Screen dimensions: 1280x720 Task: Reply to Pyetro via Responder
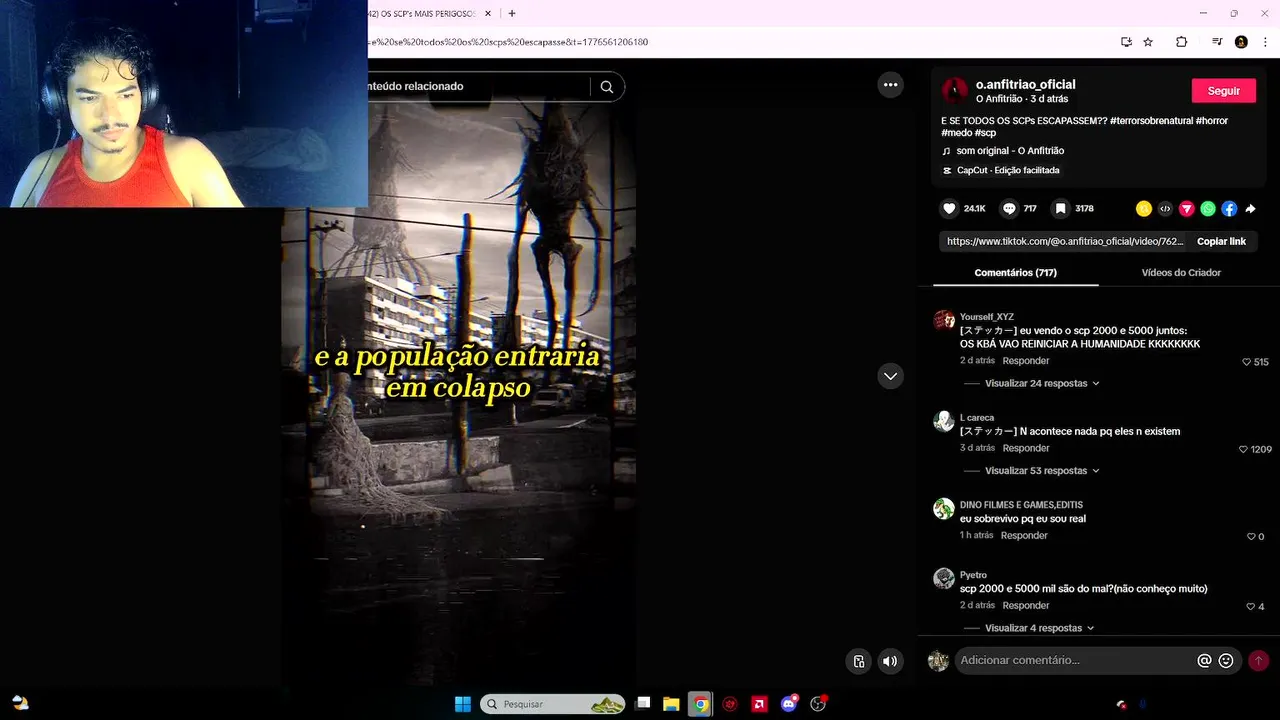[x=1026, y=605]
